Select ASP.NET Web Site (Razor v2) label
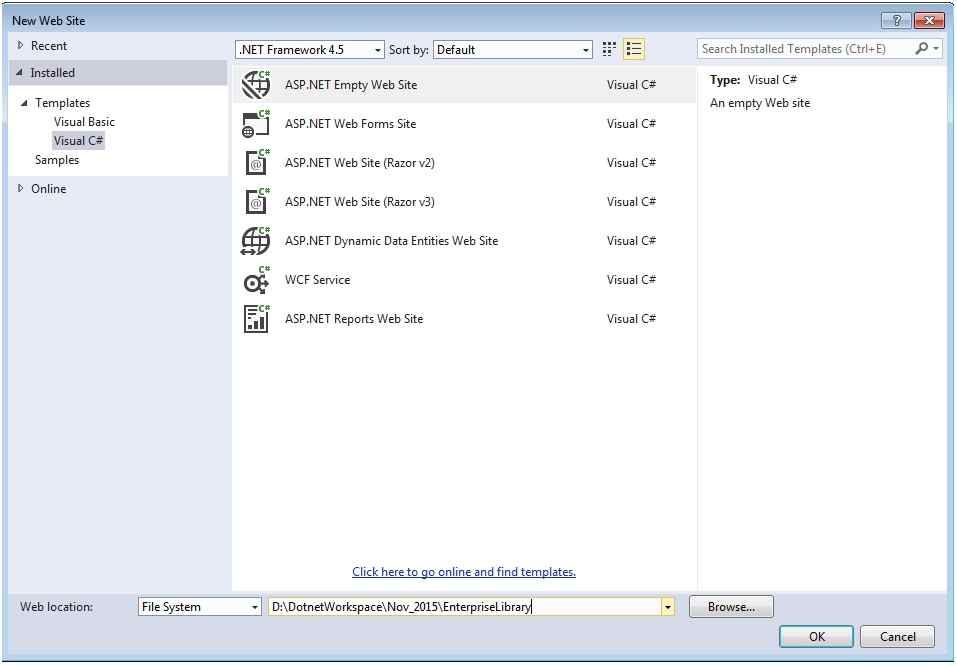The width and height of the screenshot is (957, 666). [x=359, y=163]
